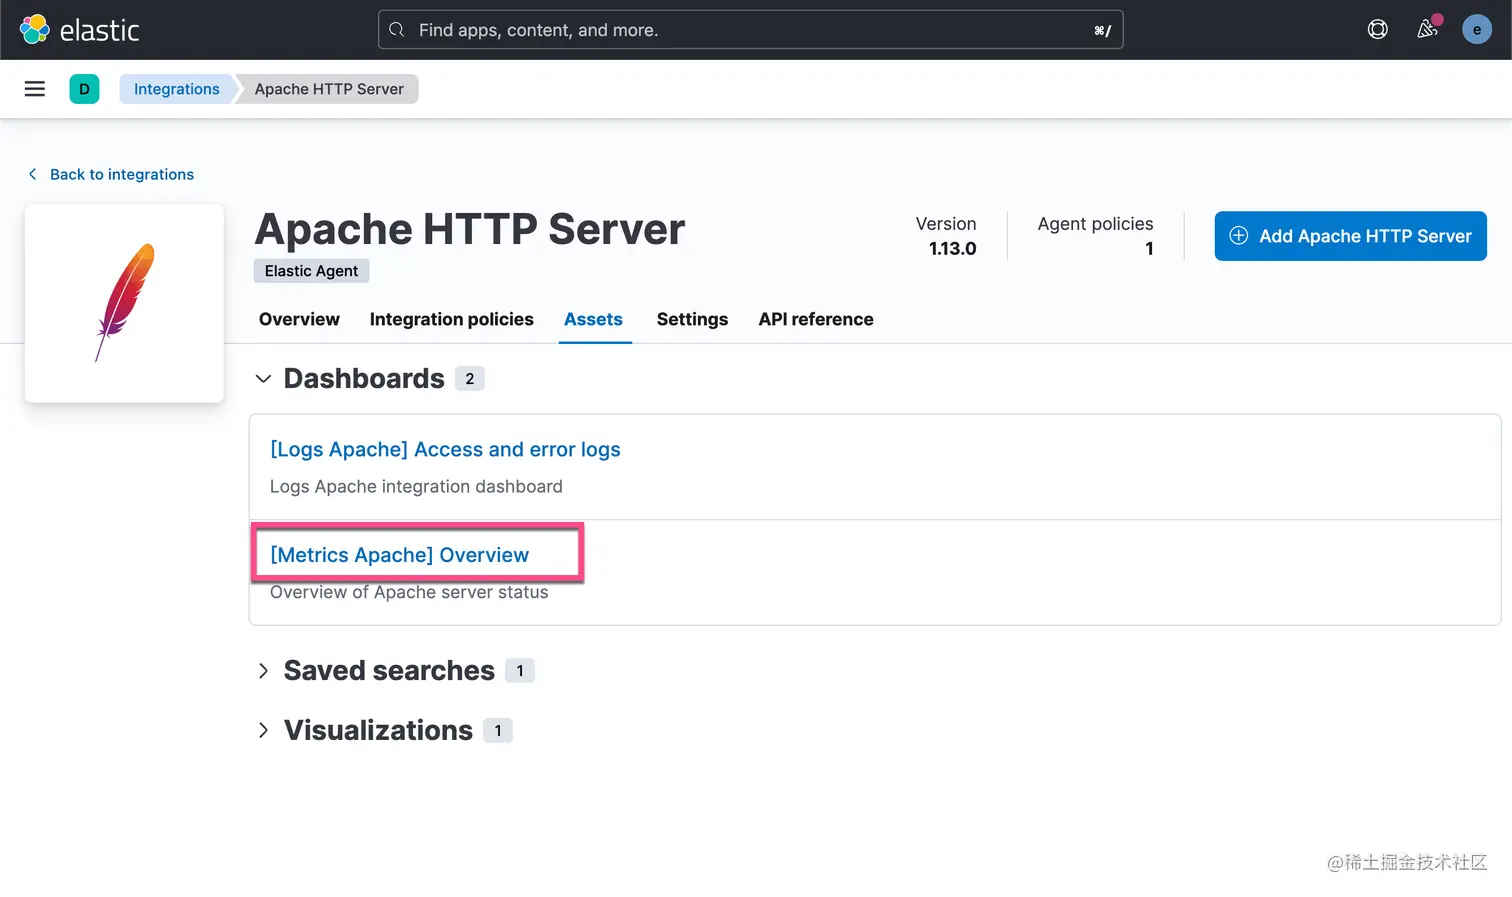1512x897 pixels.
Task: Open the API reference tab
Action: click(815, 319)
